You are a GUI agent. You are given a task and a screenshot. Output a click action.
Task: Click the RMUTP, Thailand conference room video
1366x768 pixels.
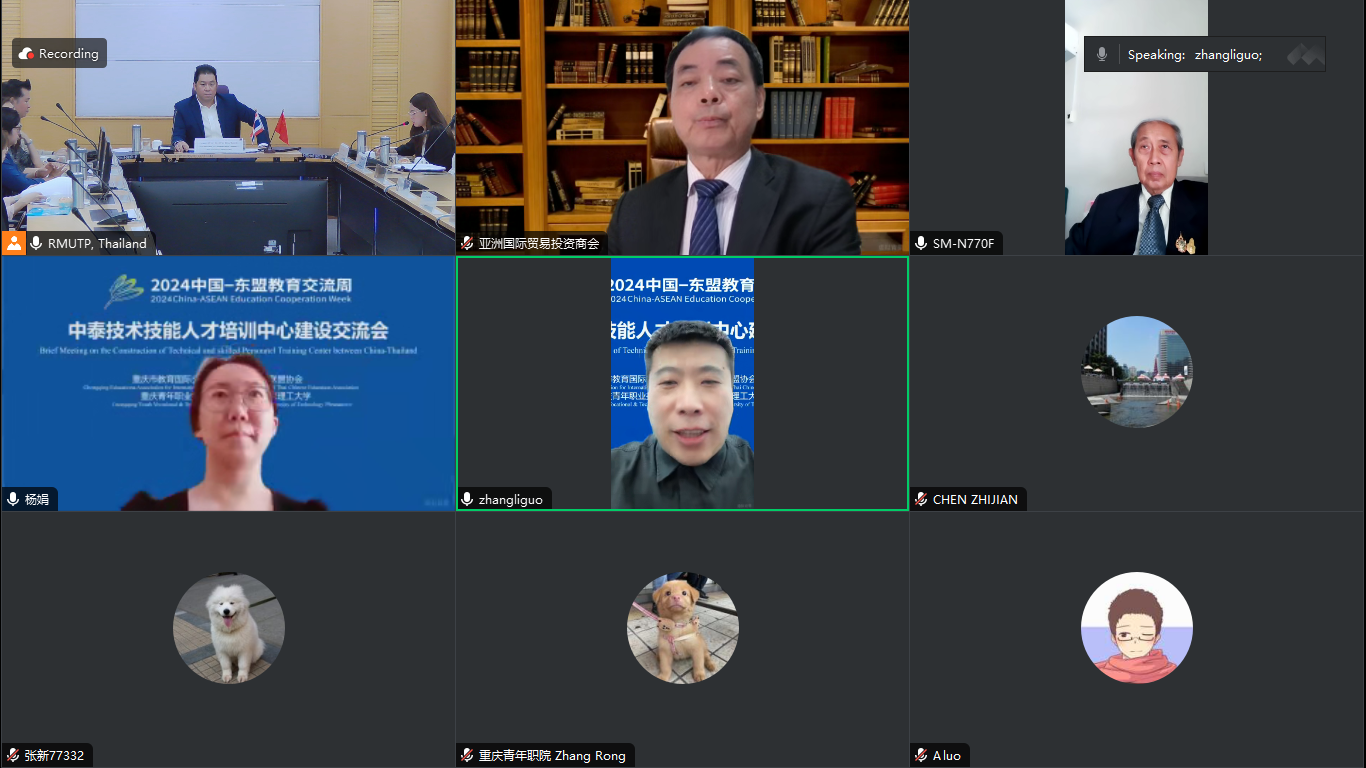pyautogui.click(x=228, y=130)
